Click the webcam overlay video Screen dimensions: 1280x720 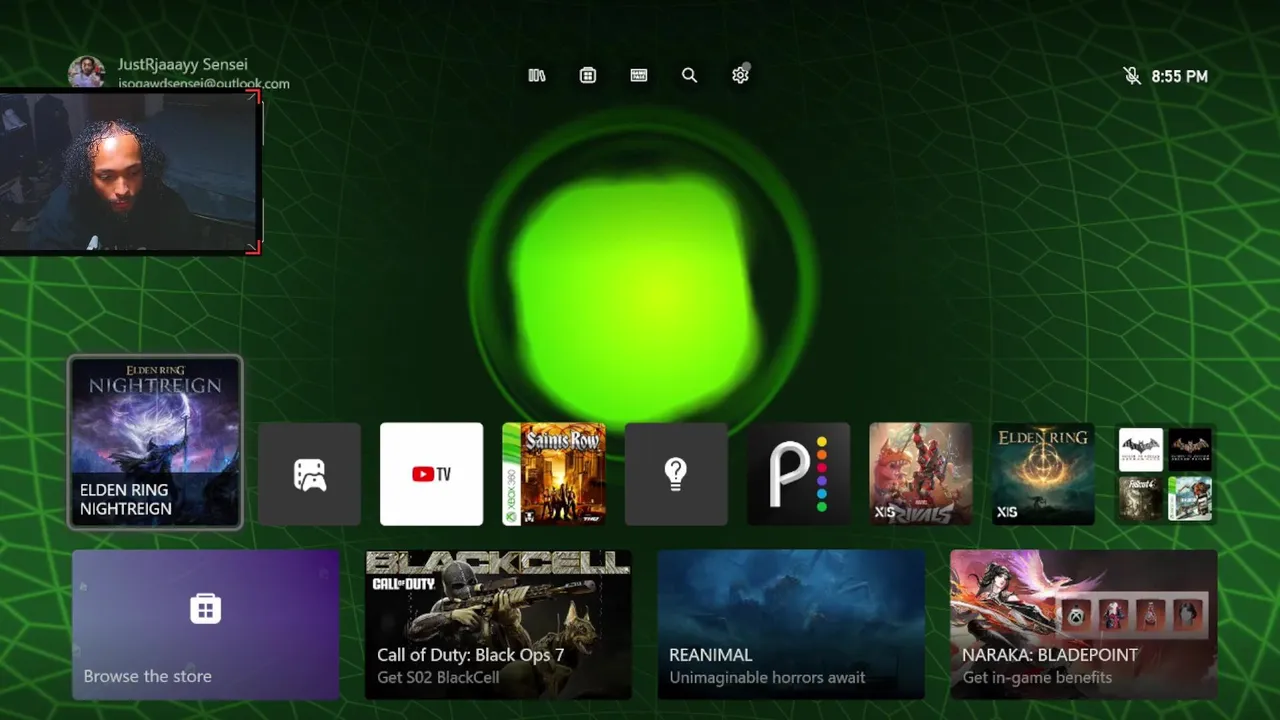point(130,172)
